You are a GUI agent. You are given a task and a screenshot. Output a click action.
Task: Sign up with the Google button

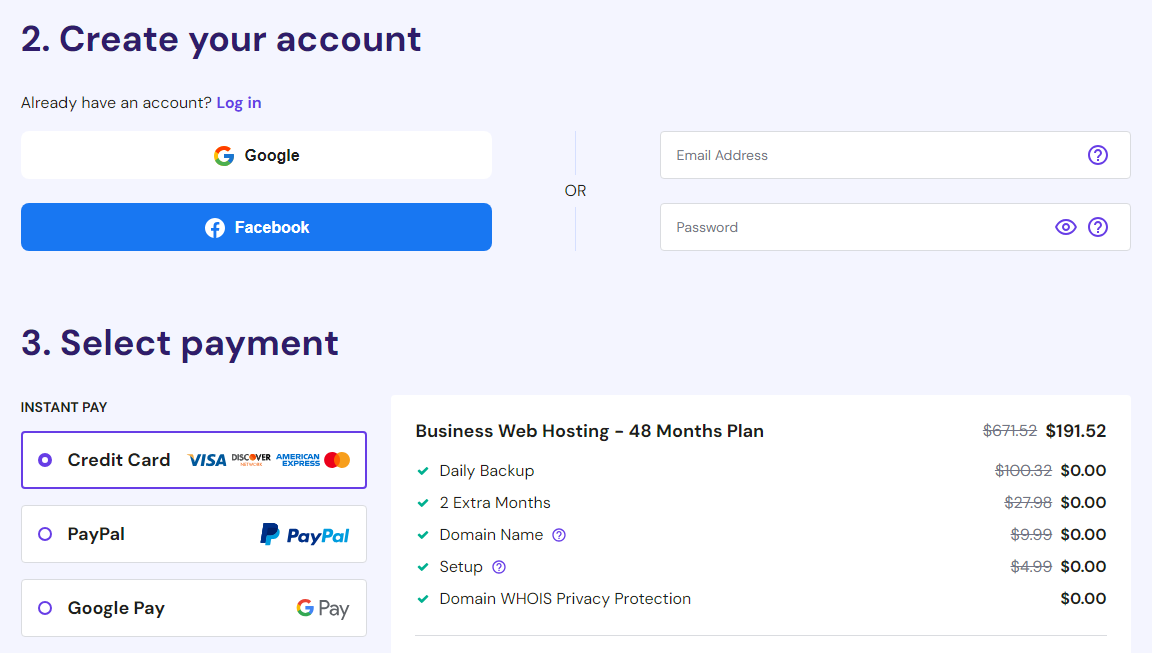coord(256,155)
